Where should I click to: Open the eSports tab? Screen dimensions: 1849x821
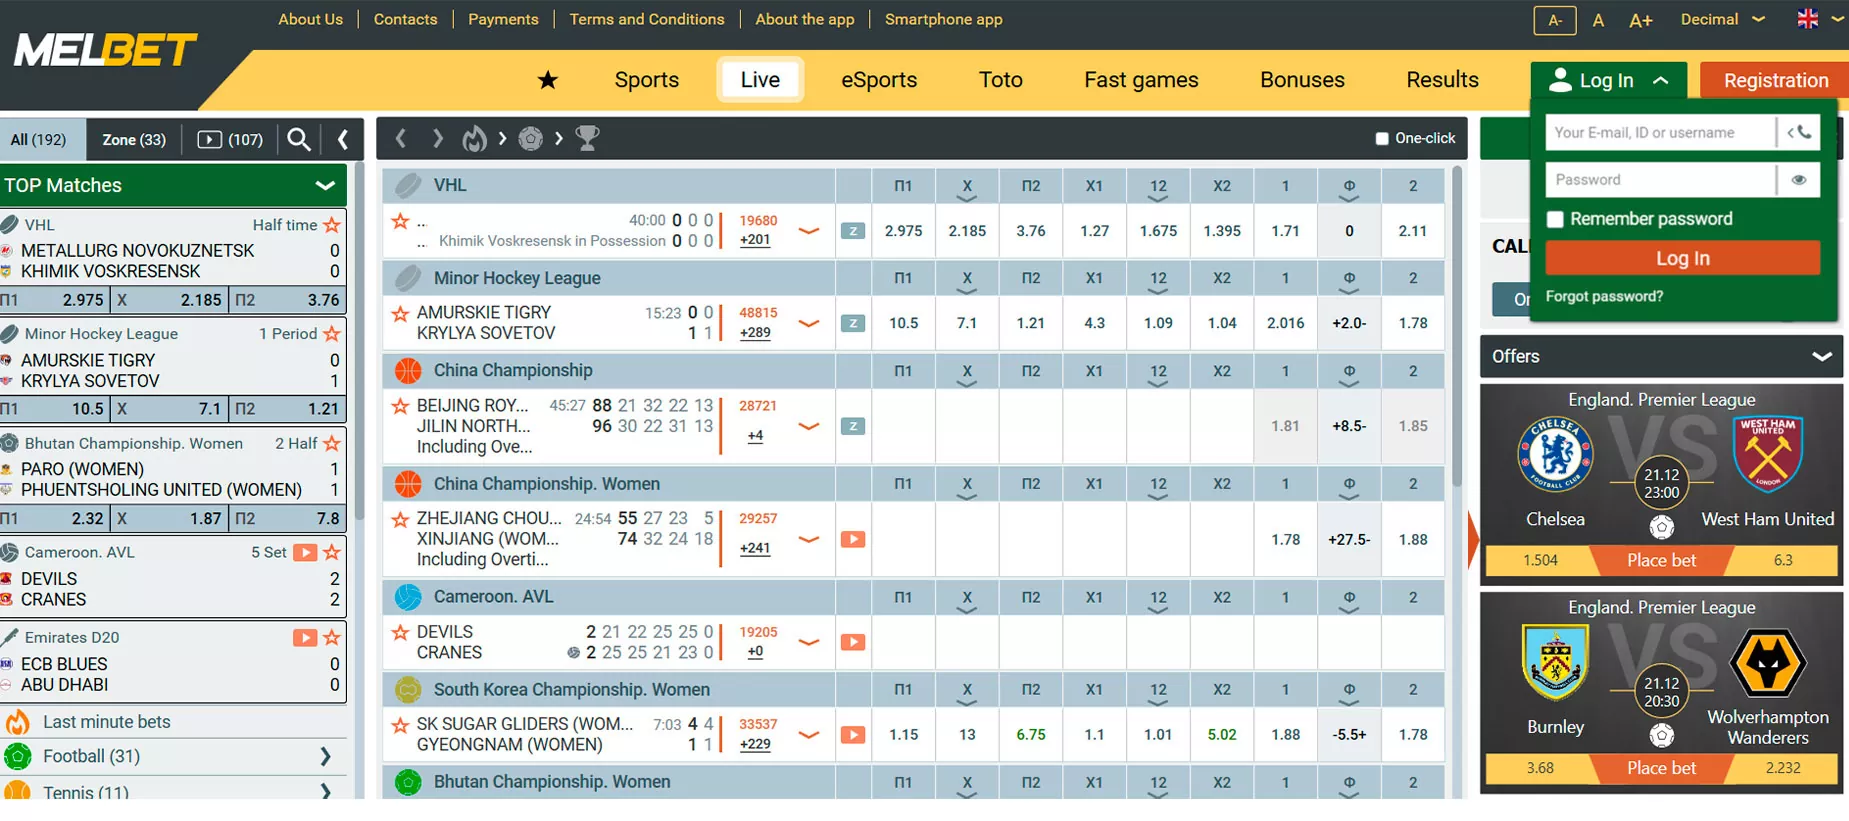878,80
